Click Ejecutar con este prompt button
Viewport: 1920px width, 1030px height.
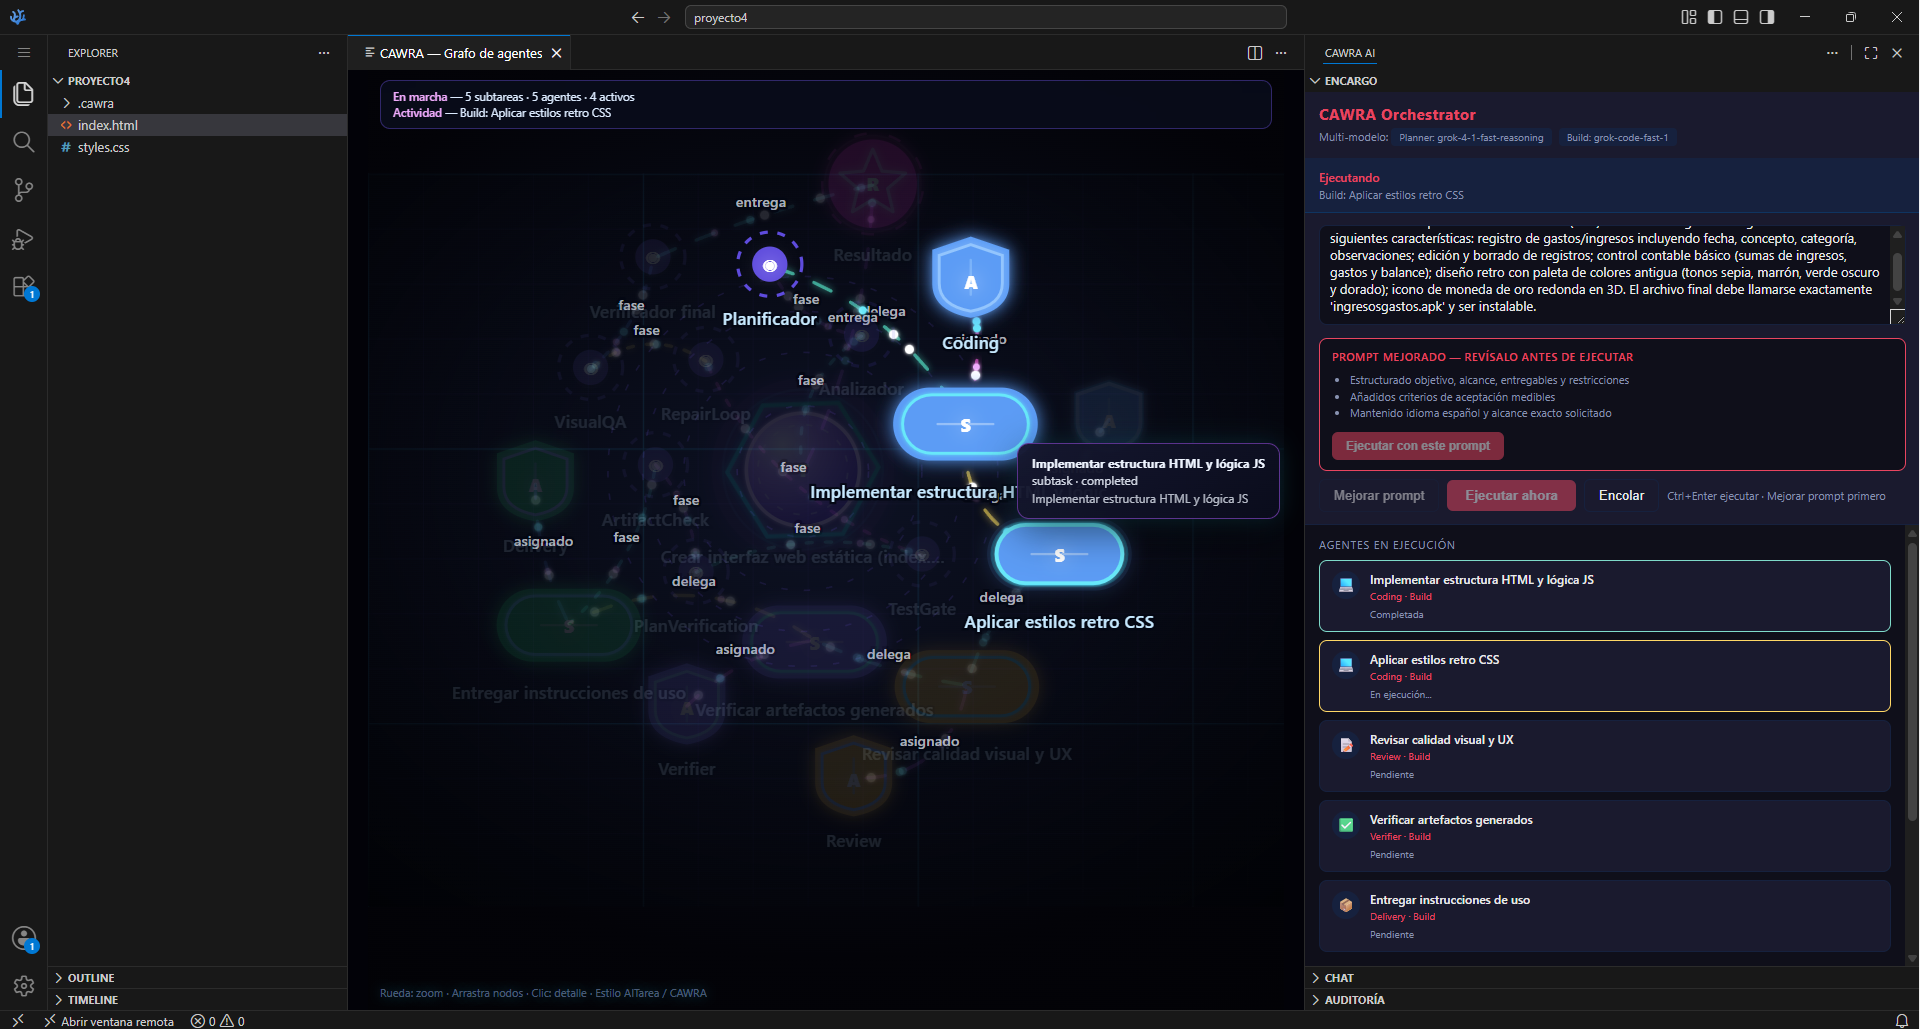(1417, 446)
